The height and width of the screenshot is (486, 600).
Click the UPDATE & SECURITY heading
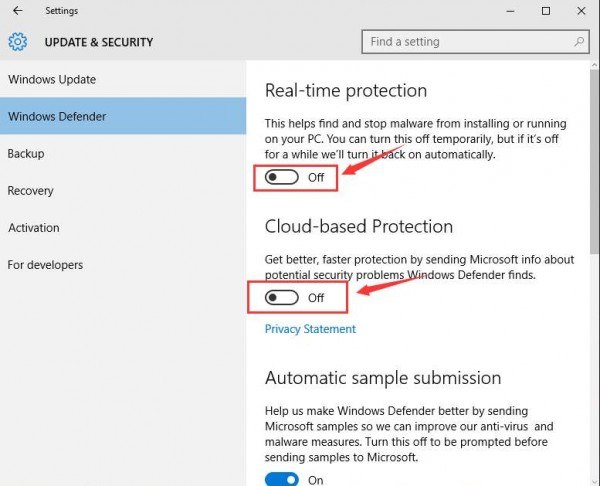(99, 42)
